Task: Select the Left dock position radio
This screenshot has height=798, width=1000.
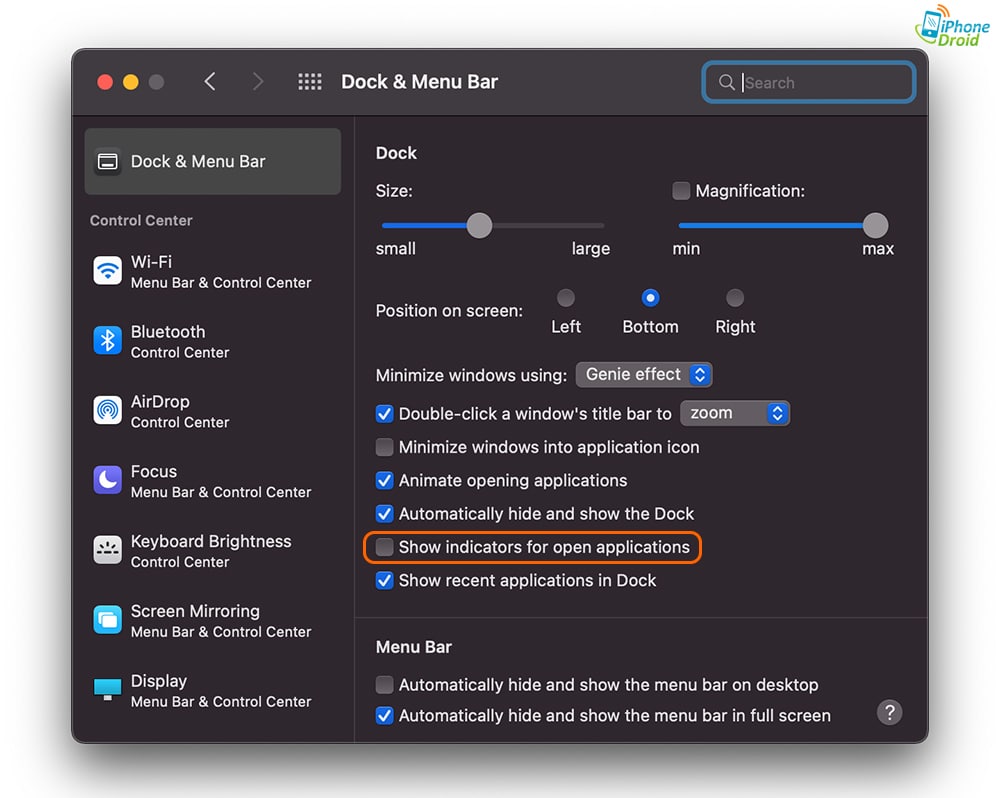Action: point(566,298)
